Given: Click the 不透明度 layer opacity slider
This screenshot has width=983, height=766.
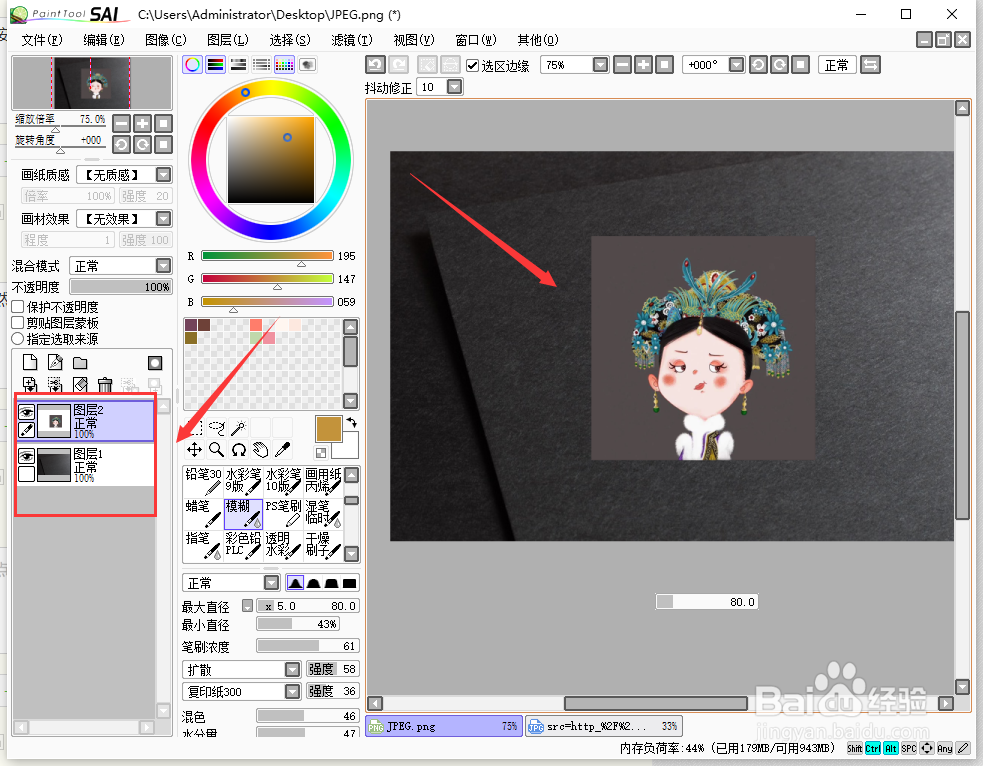Looking at the screenshot, I should [121, 286].
